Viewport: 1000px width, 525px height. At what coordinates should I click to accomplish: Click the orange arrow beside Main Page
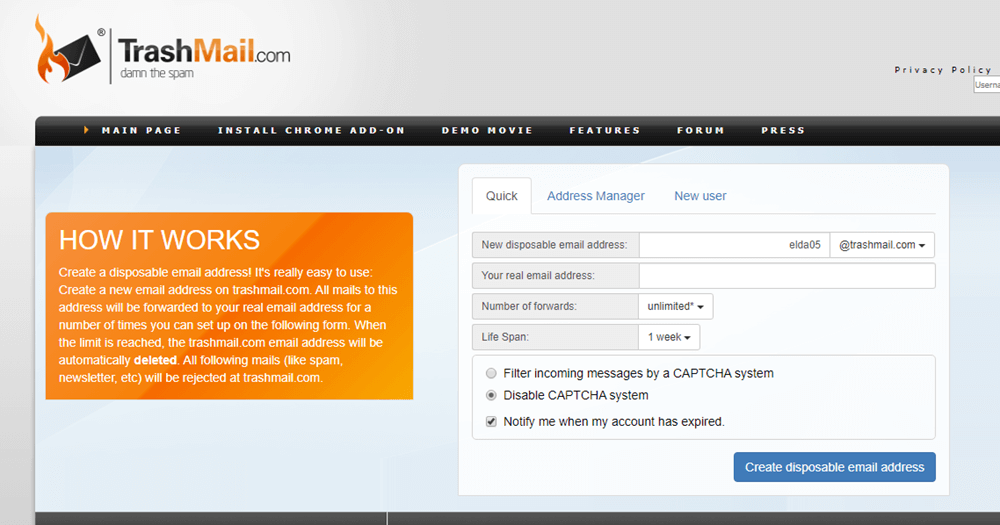[87, 130]
